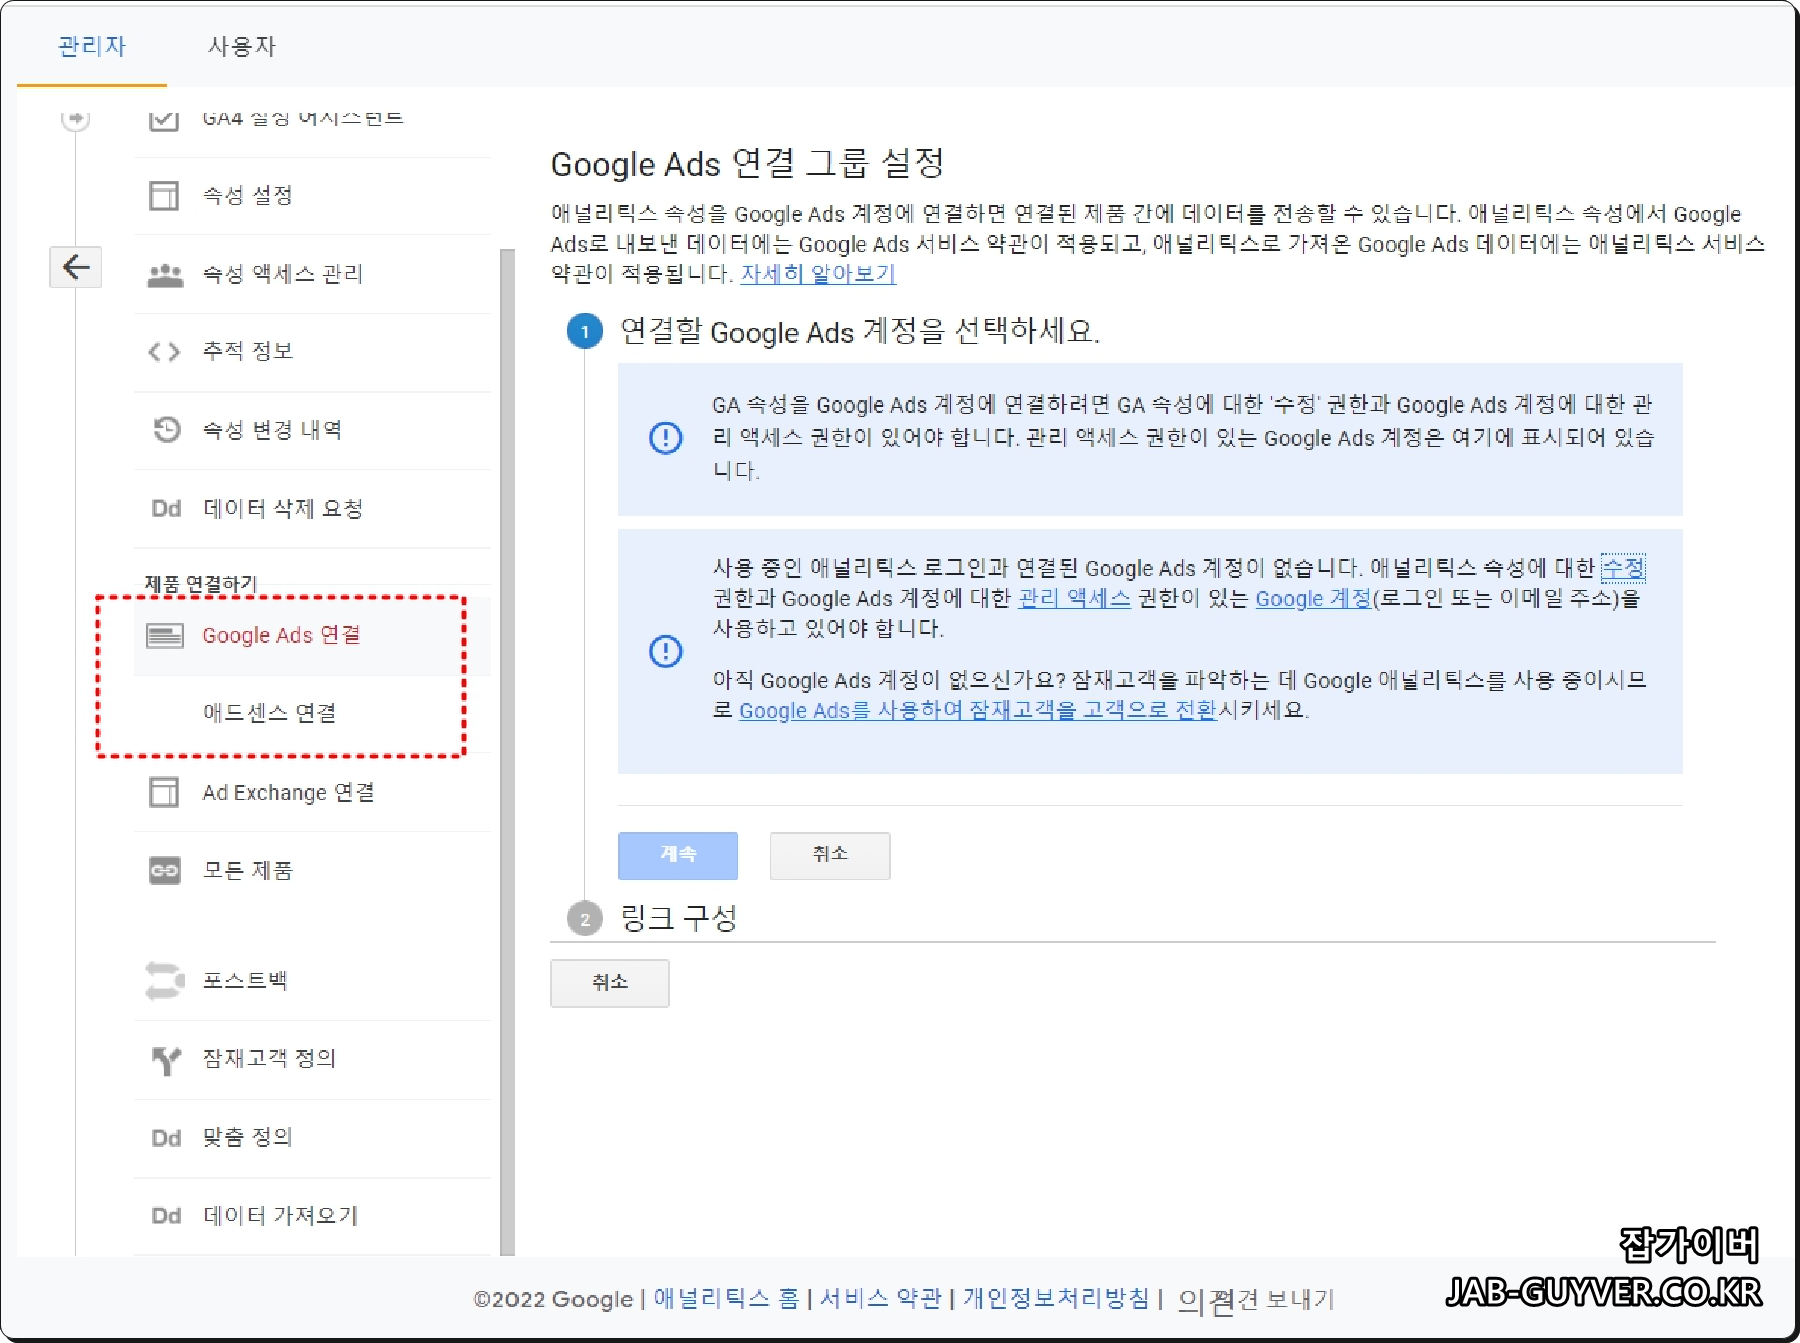
Task: Click the Dd icon beside 데이터 삭제 요청
Action: tap(166, 509)
